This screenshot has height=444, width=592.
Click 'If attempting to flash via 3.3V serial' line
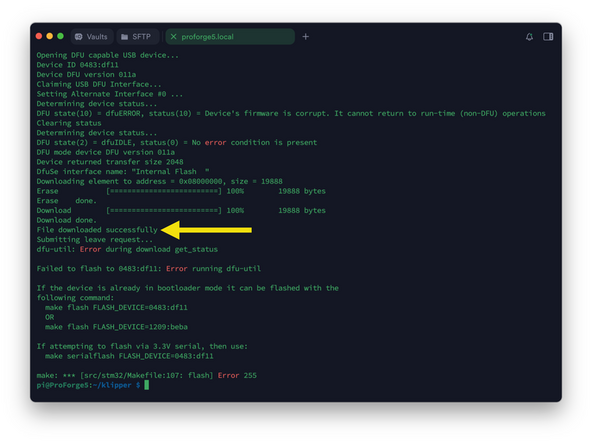click(x=142, y=346)
